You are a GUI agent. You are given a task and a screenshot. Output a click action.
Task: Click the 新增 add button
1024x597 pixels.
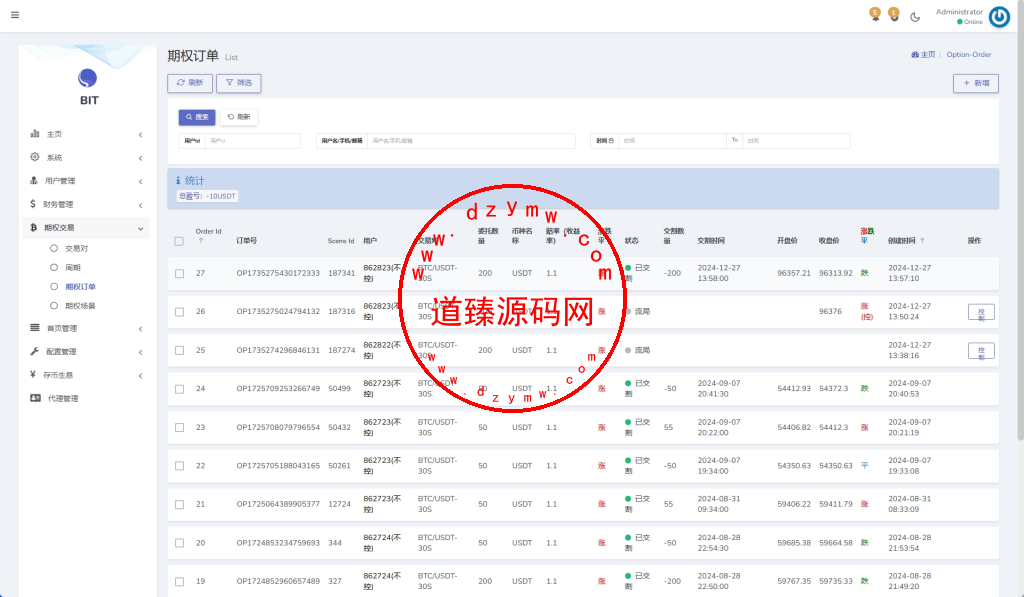(976, 83)
